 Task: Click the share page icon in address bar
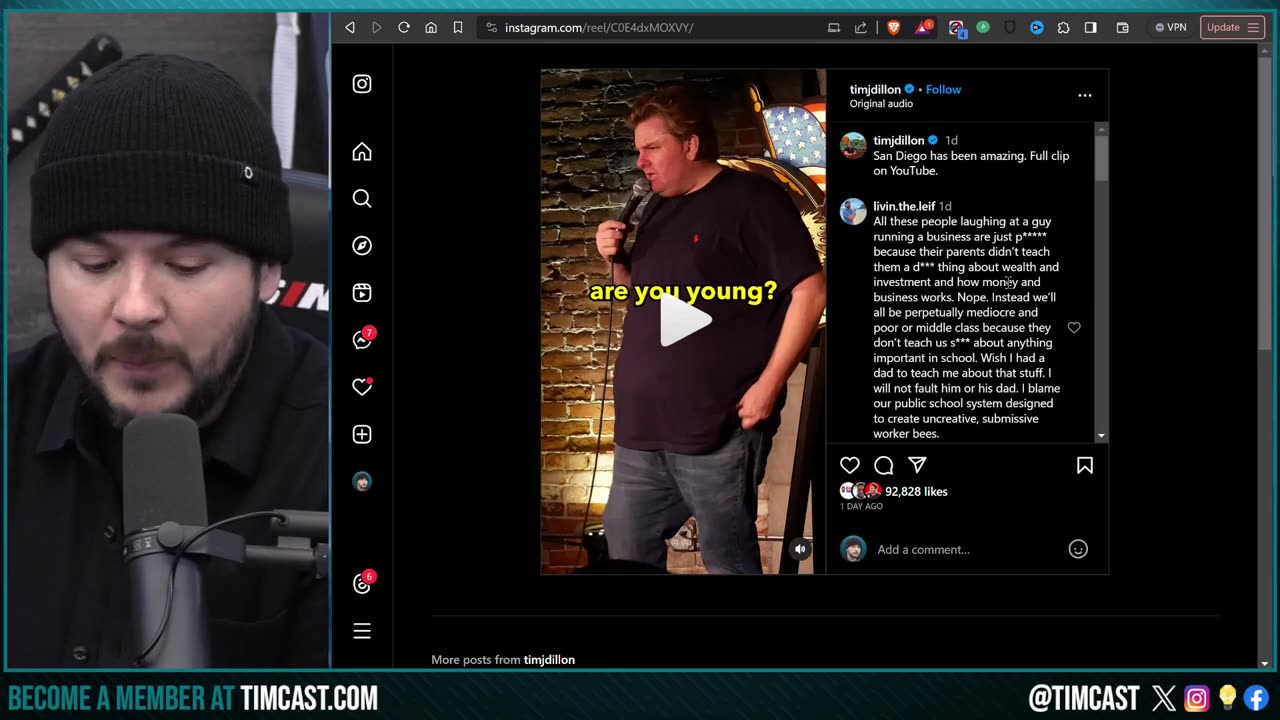pos(861,28)
